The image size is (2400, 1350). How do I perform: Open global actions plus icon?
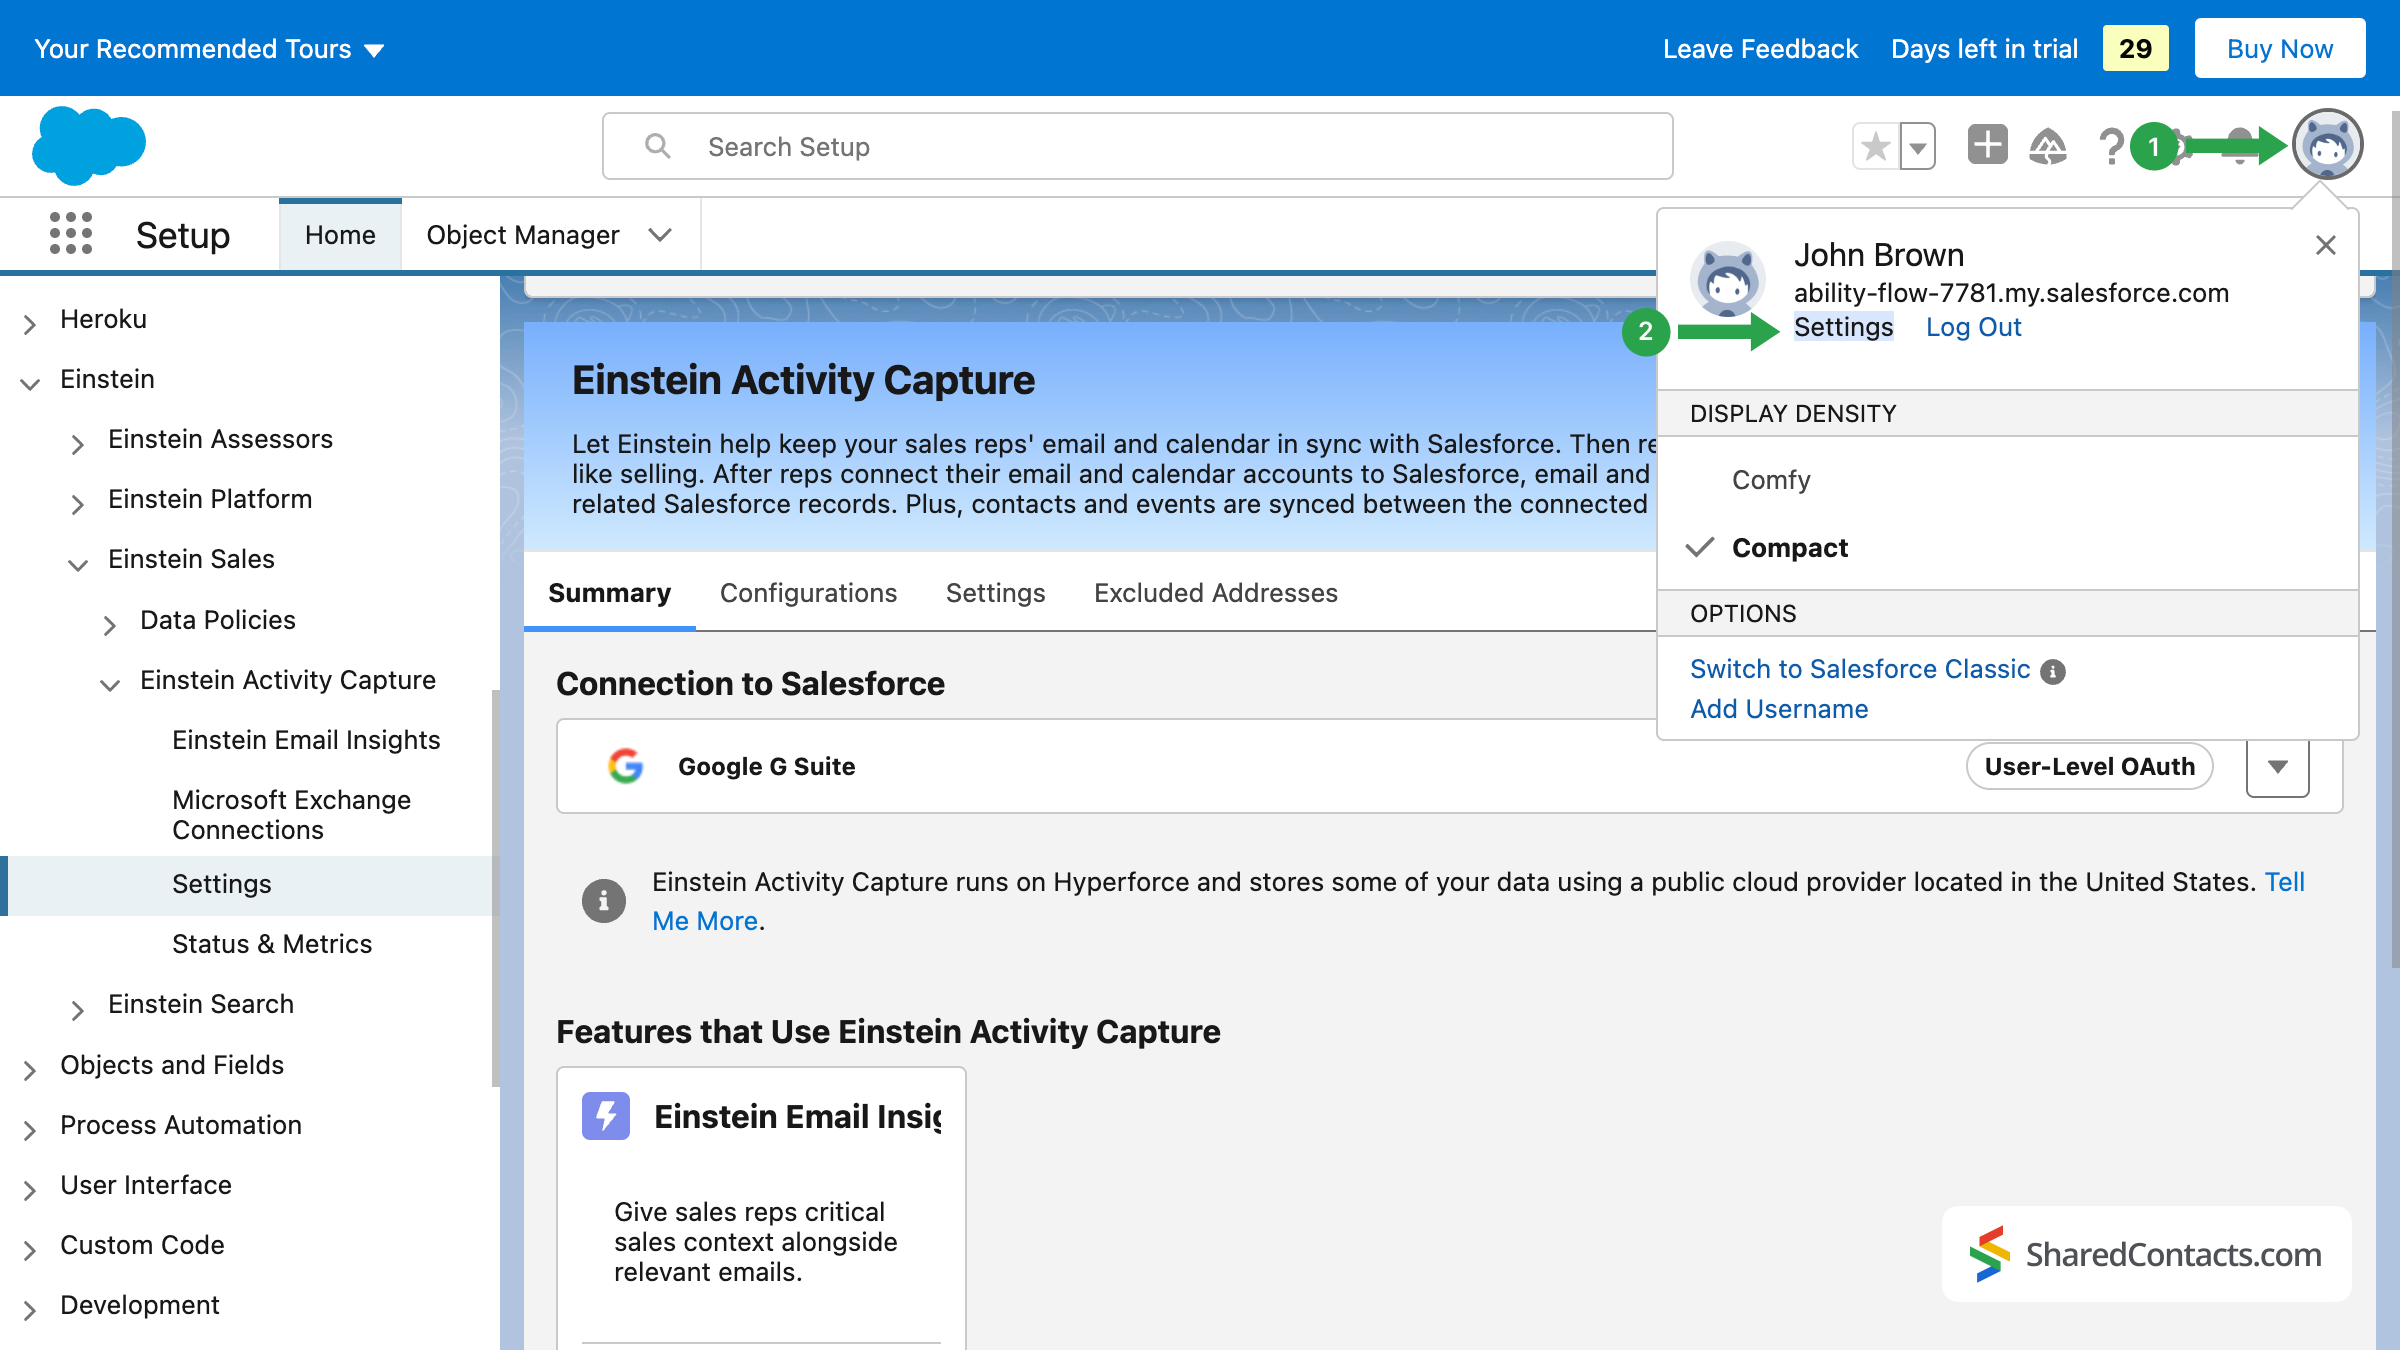click(x=1987, y=145)
